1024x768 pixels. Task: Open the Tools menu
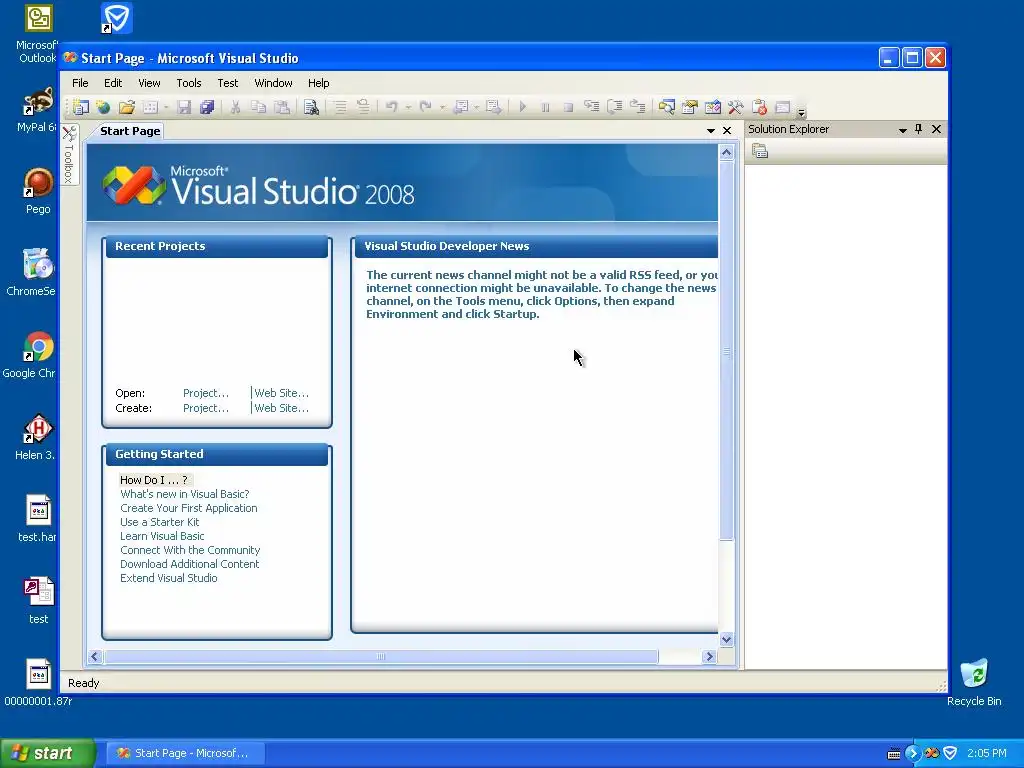[x=189, y=83]
